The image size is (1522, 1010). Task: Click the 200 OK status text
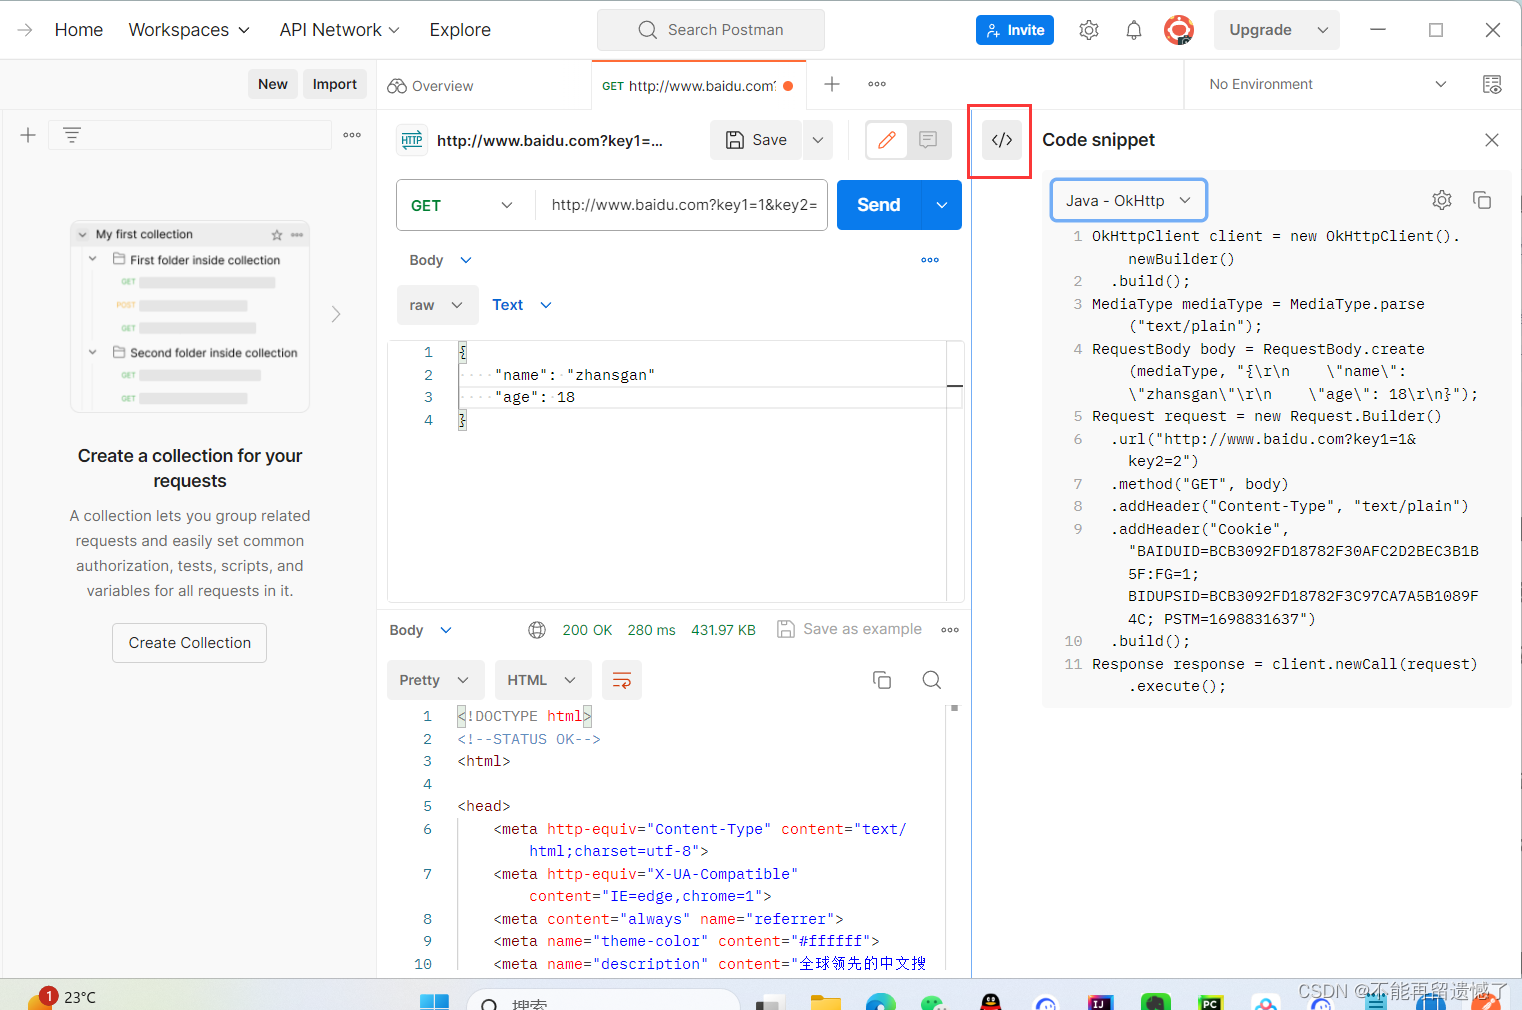pyautogui.click(x=587, y=630)
